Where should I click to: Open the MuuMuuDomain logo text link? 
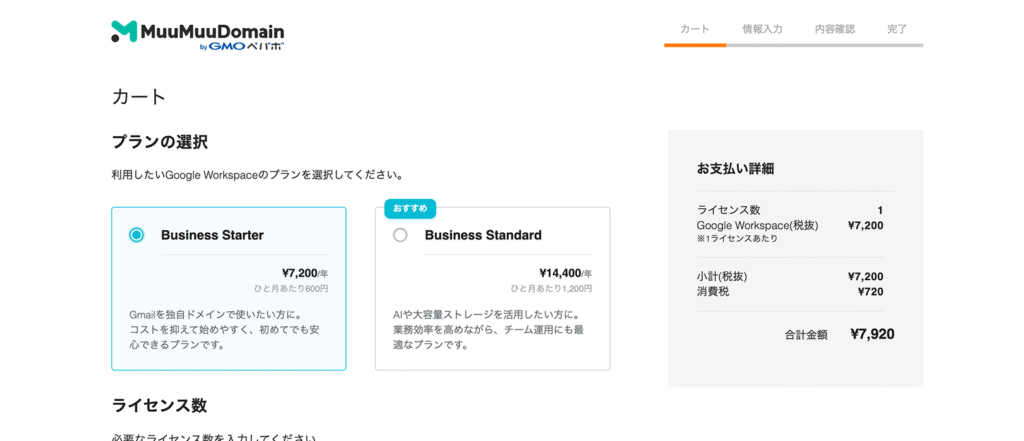coord(213,30)
